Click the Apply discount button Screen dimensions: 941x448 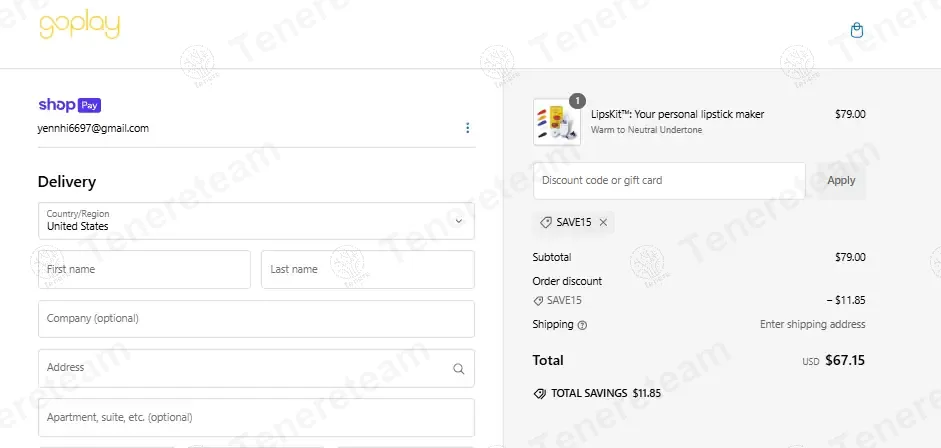pyautogui.click(x=841, y=181)
